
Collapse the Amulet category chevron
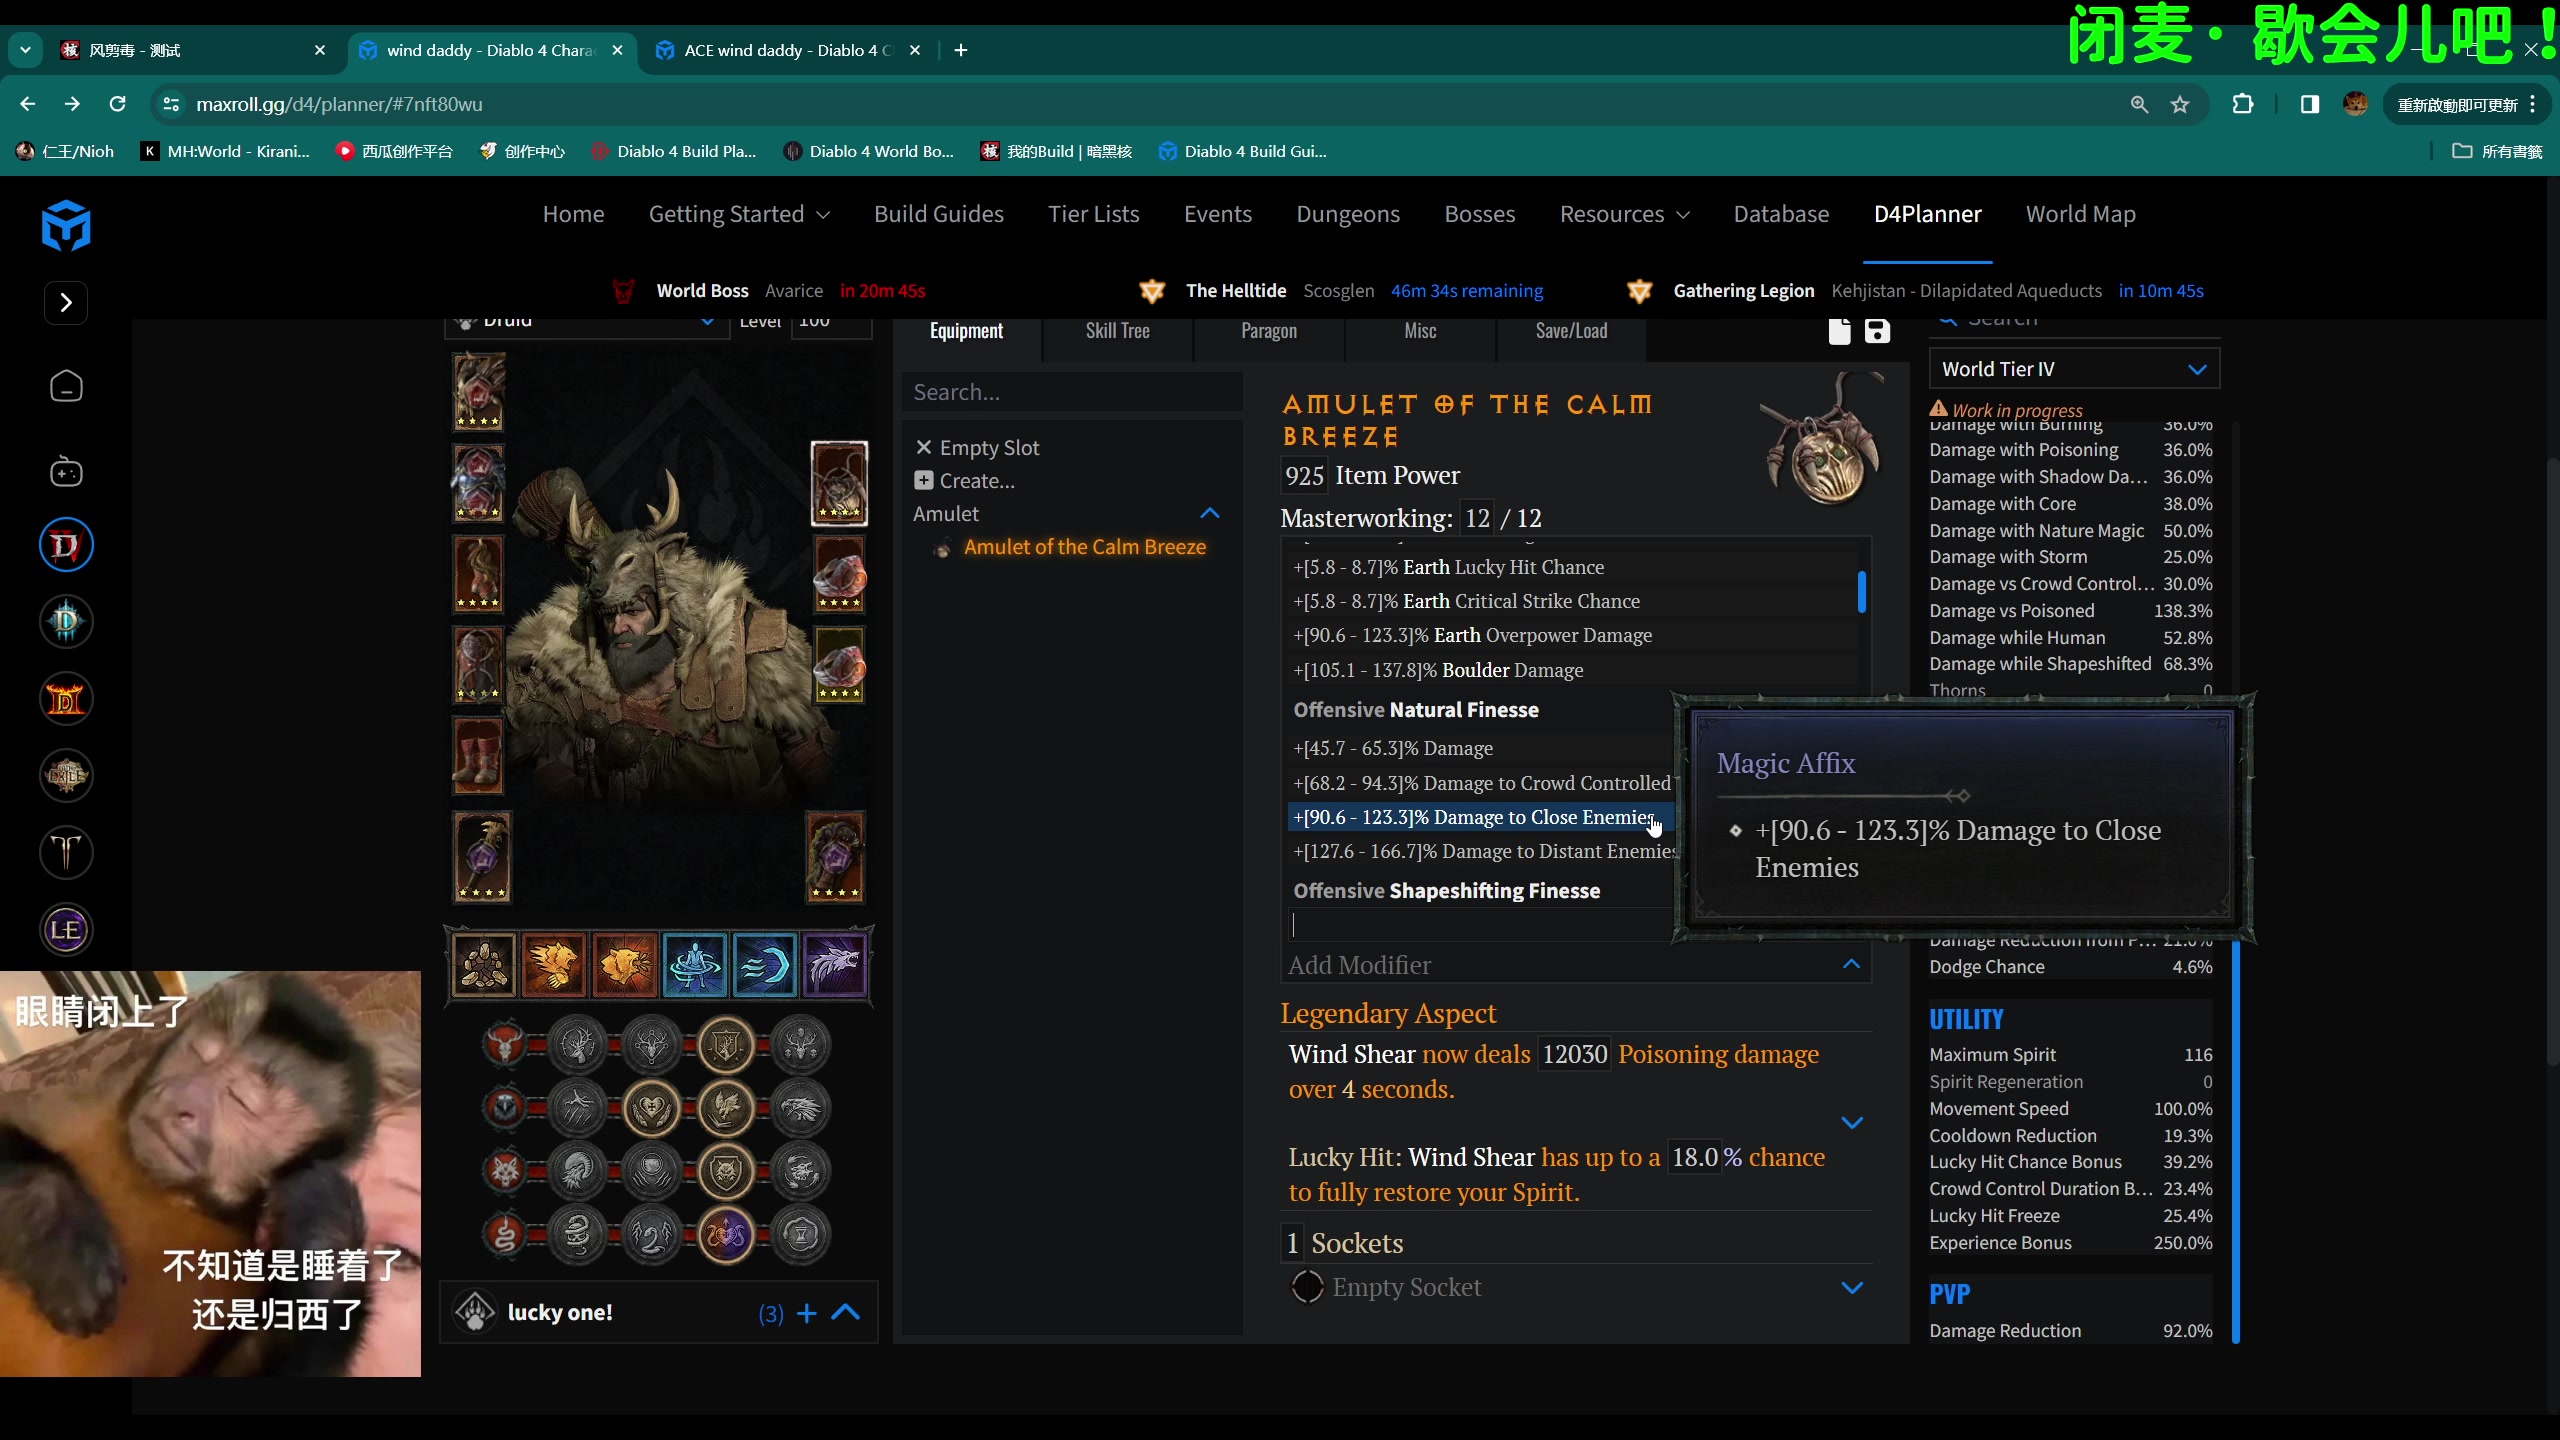pos(1210,514)
